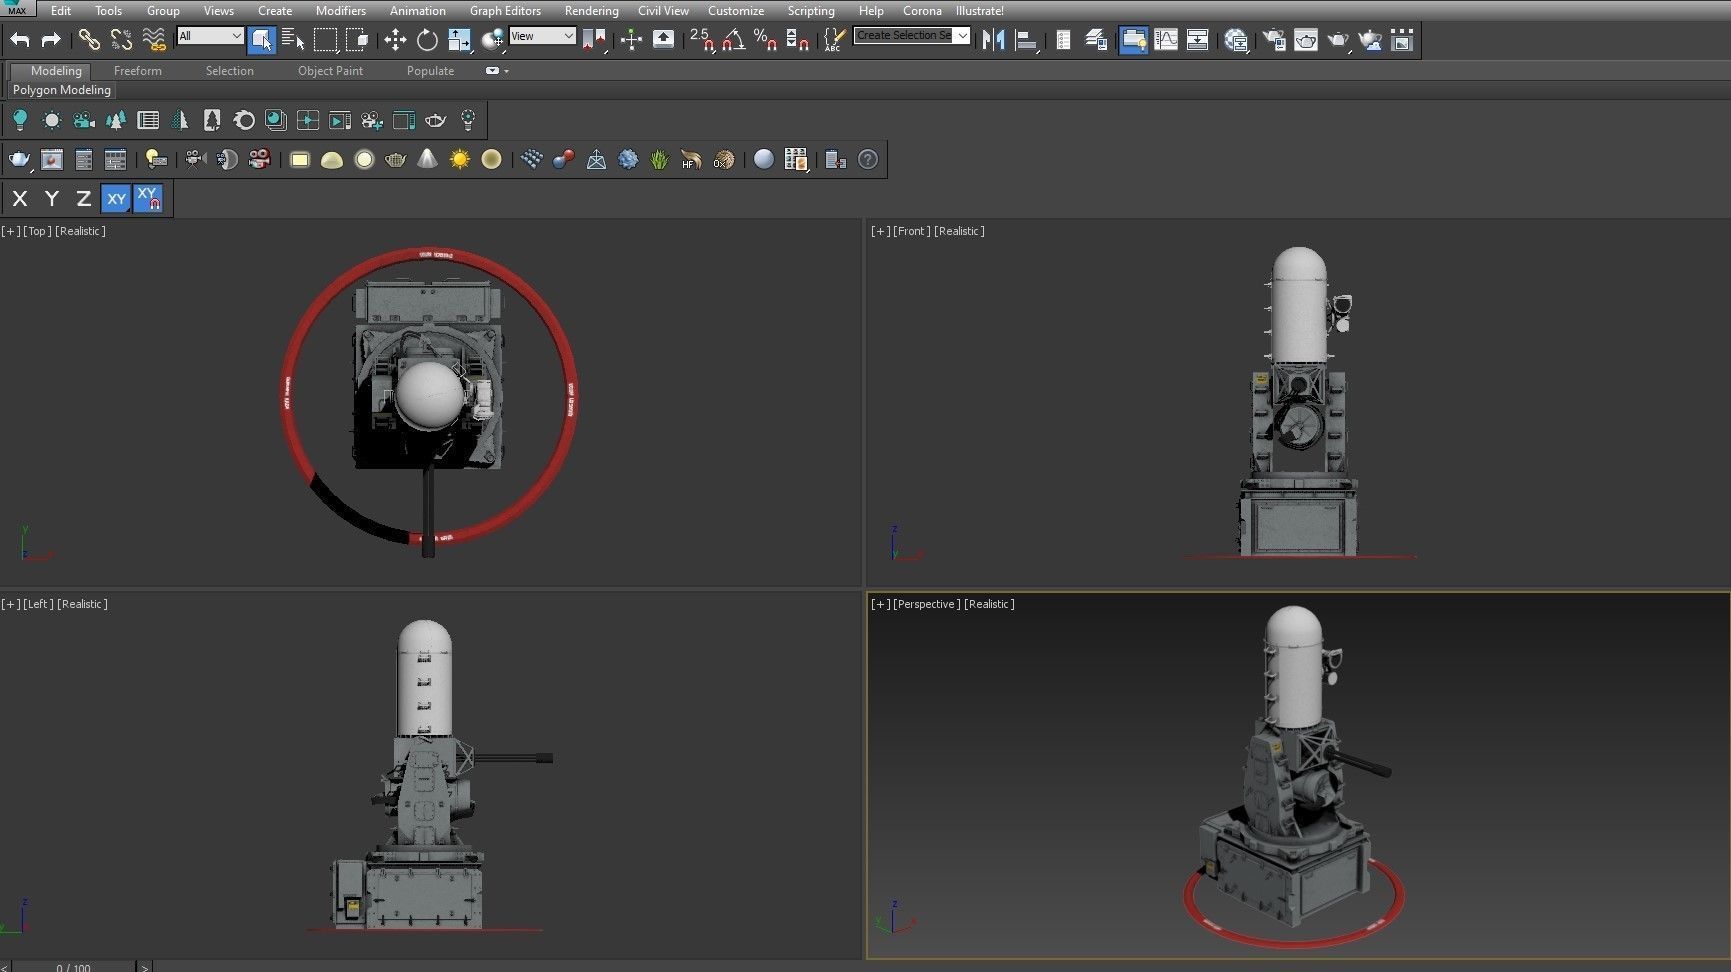Open the Corona menu
Viewport: 1731px width, 972px height.
click(922, 10)
